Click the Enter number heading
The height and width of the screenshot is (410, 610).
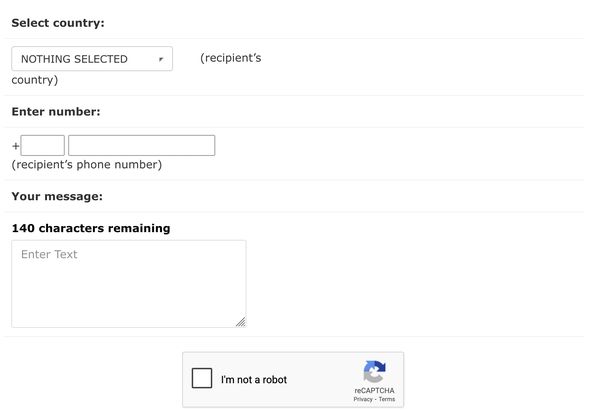[56, 112]
